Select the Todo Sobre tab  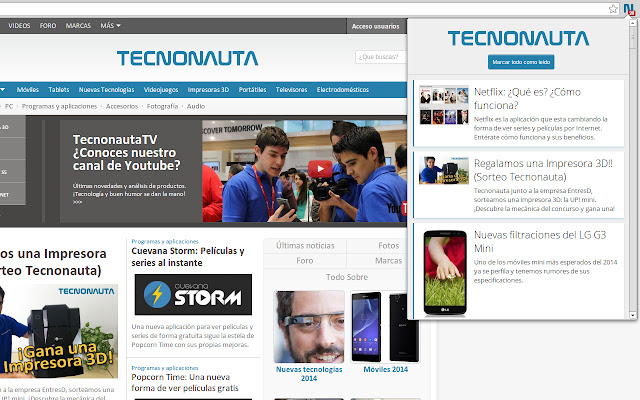click(347, 277)
